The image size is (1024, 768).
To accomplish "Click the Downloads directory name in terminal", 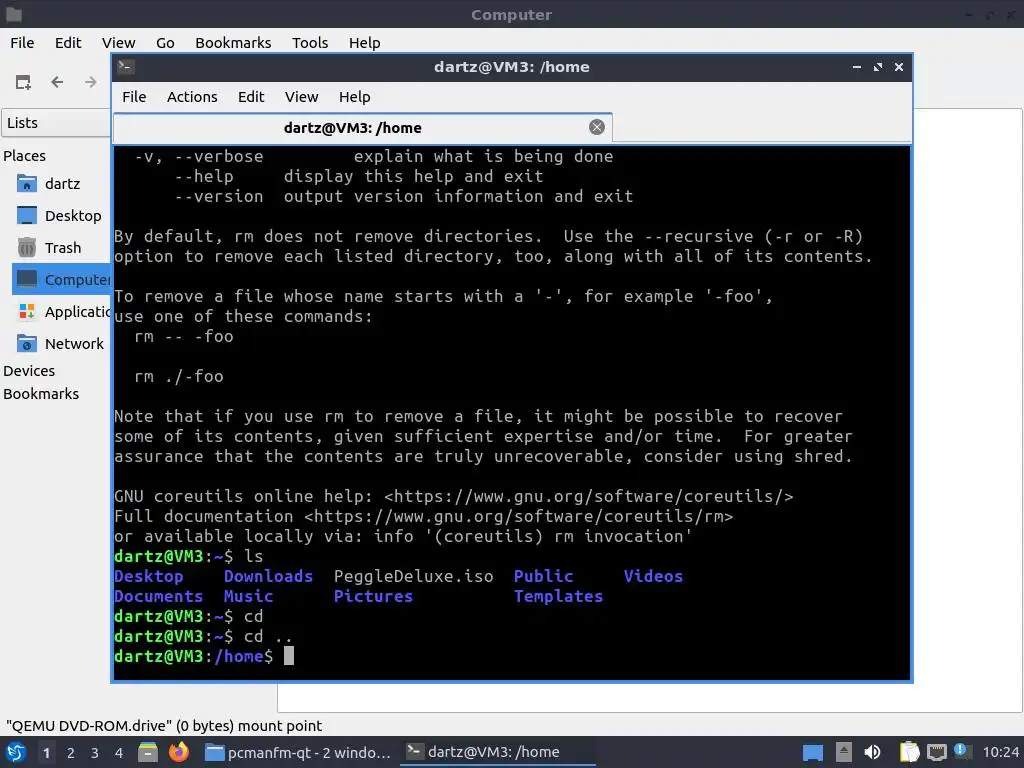I will coord(268,576).
